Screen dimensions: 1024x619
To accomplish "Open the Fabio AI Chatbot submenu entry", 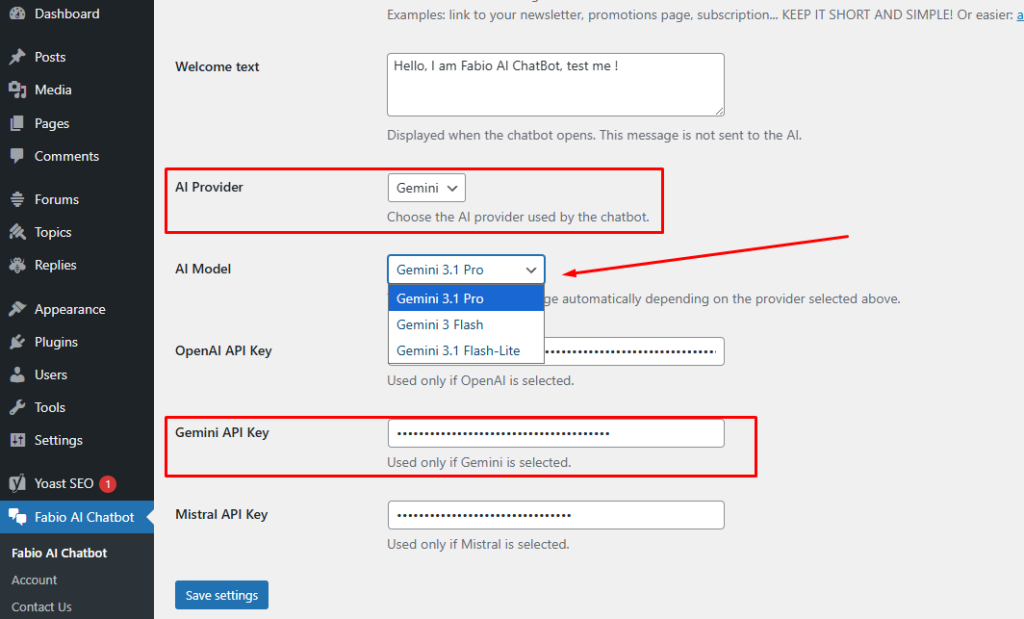I will click(x=59, y=553).
